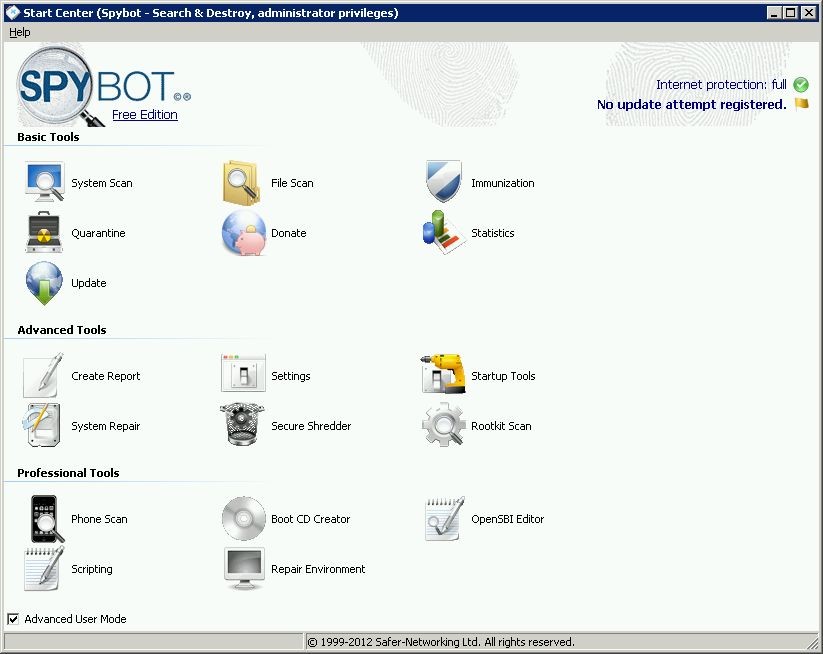Image resolution: width=823 pixels, height=654 pixels.
Task: Click the Spybot logo image
Action: (104, 86)
